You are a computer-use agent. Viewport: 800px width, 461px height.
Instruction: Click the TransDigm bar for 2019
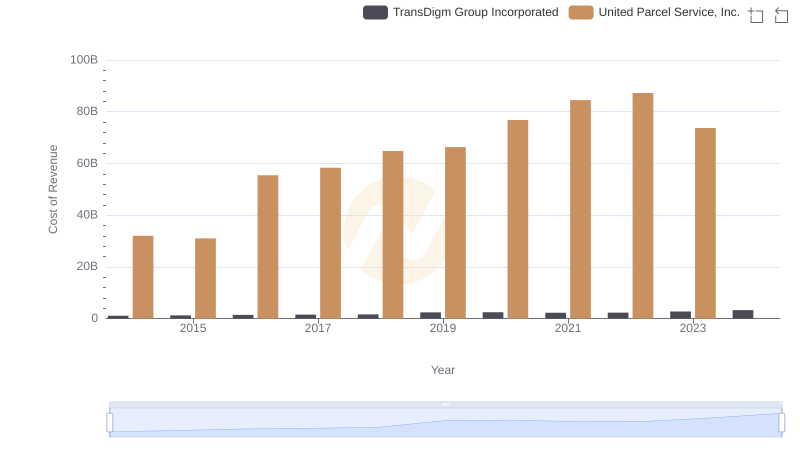431,315
